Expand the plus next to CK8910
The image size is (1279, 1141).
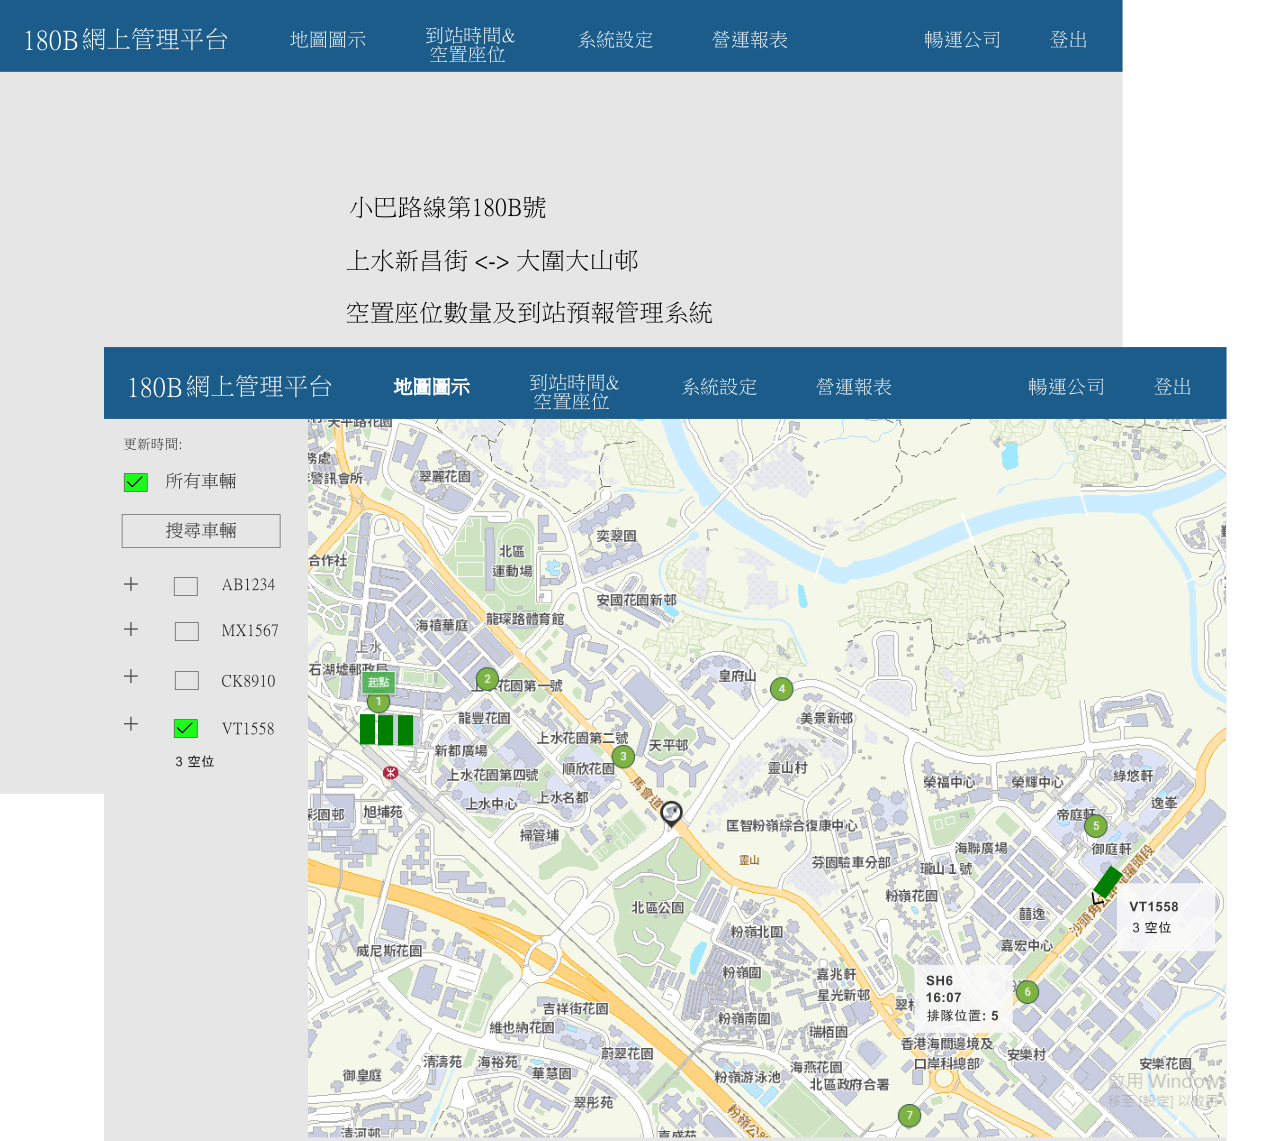(131, 676)
